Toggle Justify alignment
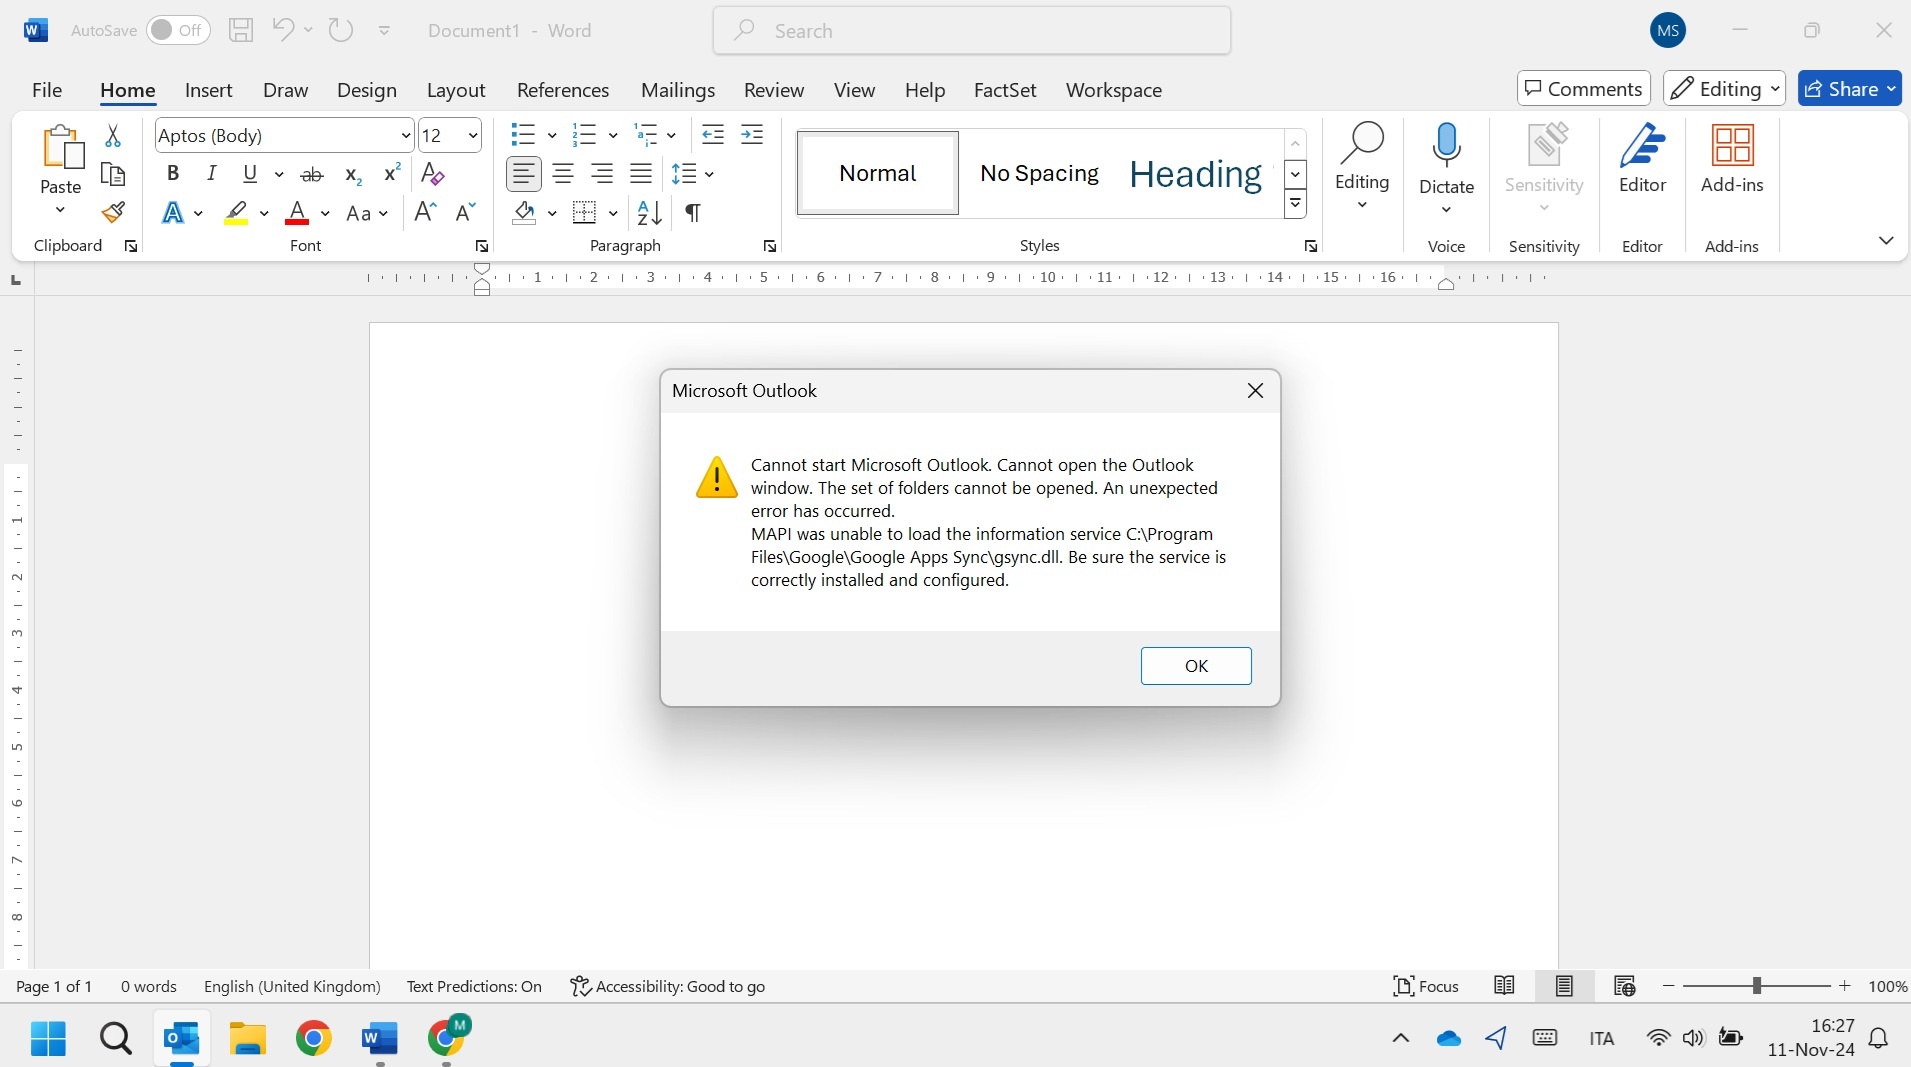Screen dimensions: 1911x1067 [x=641, y=173]
